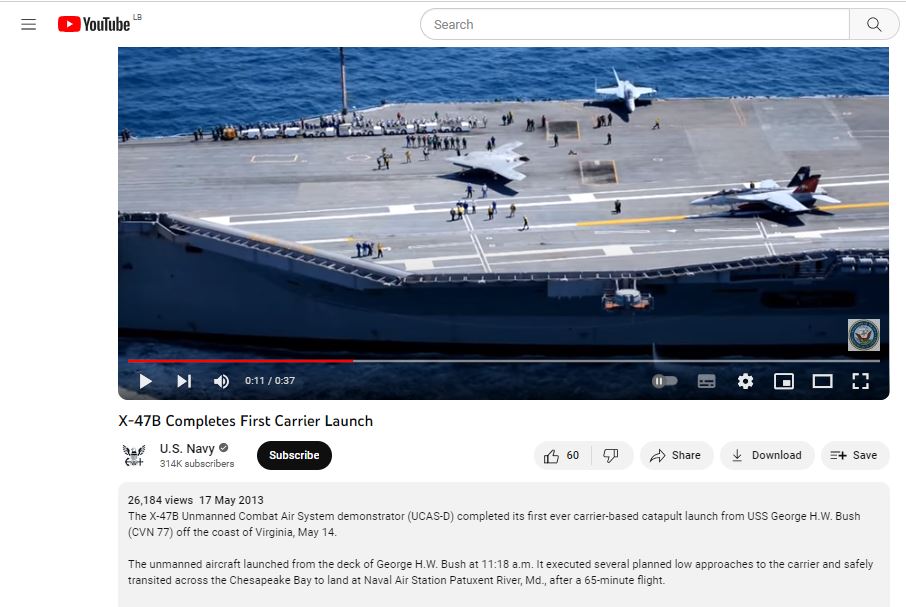The height and width of the screenshot is (607, 906).
Task: Click the search magnifier button
Action: coord(874,25)
